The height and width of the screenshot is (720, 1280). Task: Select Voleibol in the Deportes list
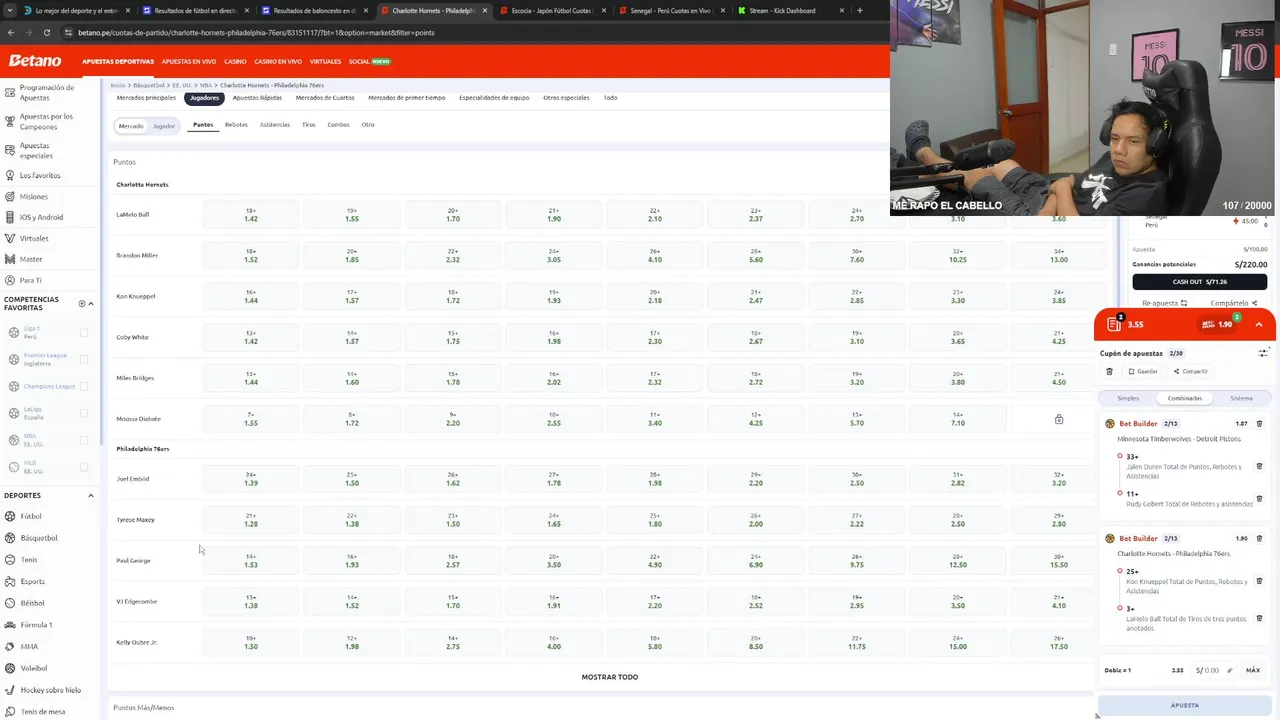(34, 668)
